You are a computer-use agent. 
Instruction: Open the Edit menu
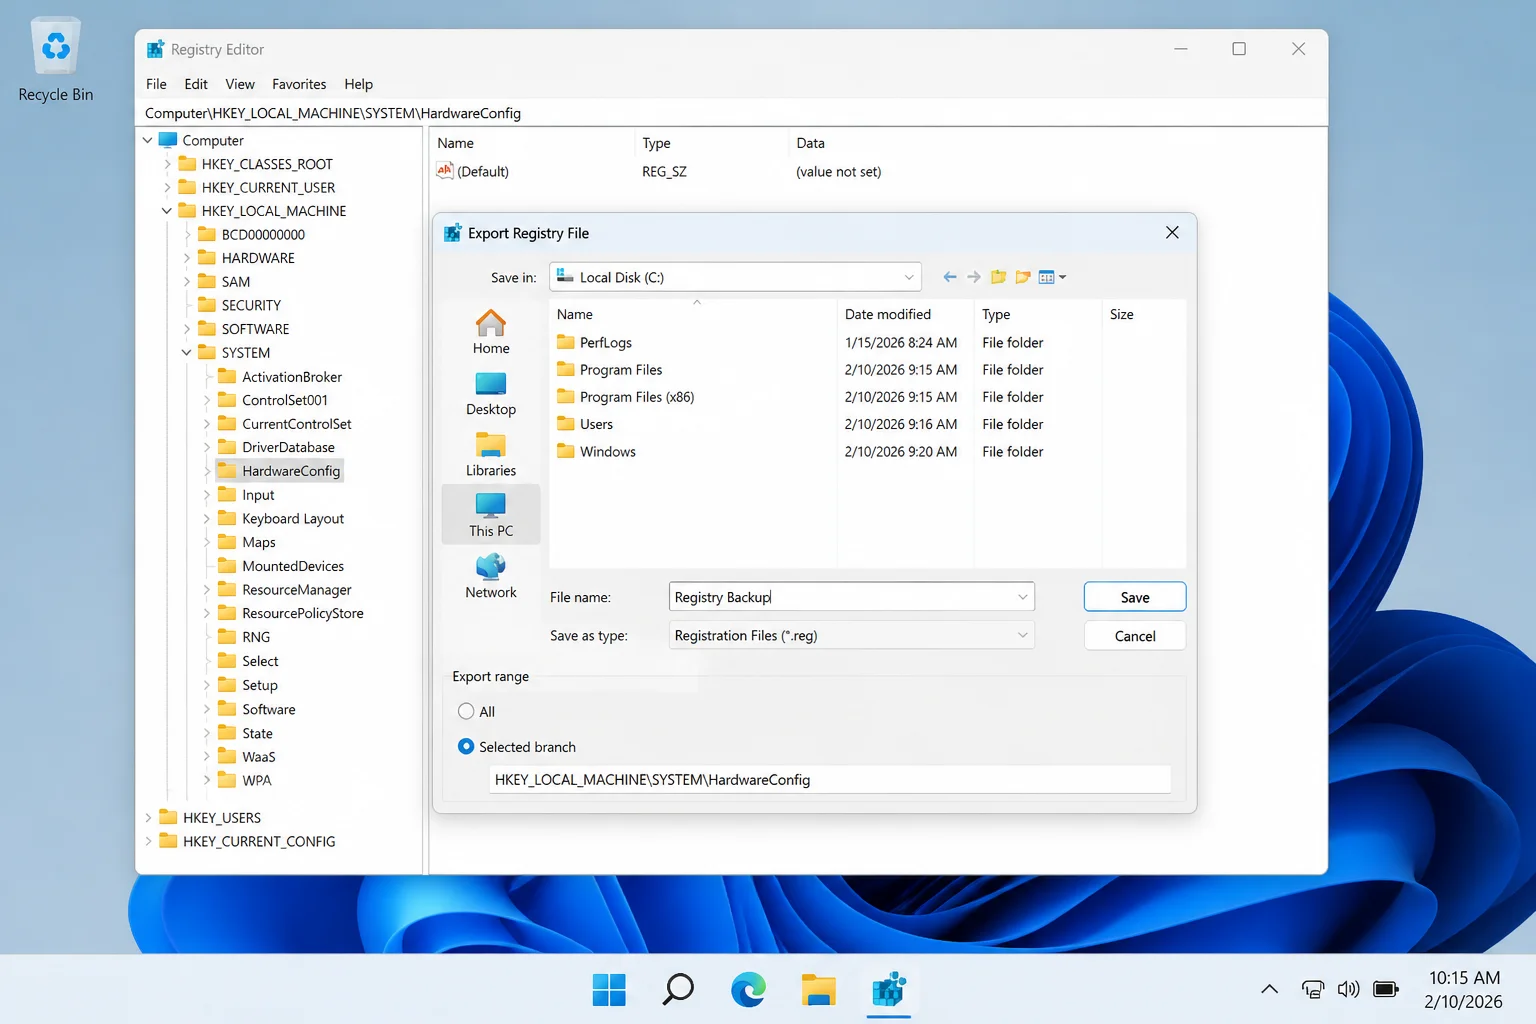coord(196,84)
